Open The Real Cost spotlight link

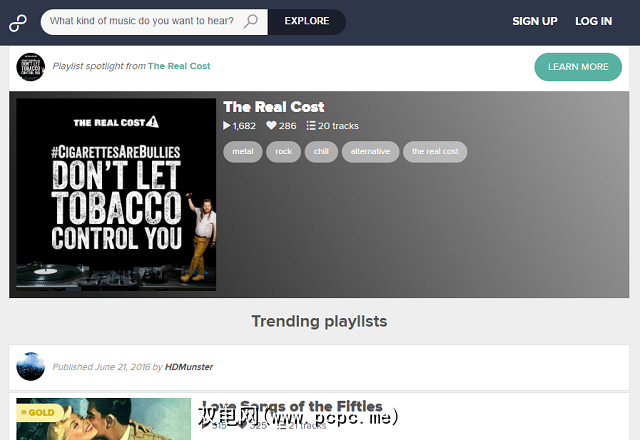[179, 66]
